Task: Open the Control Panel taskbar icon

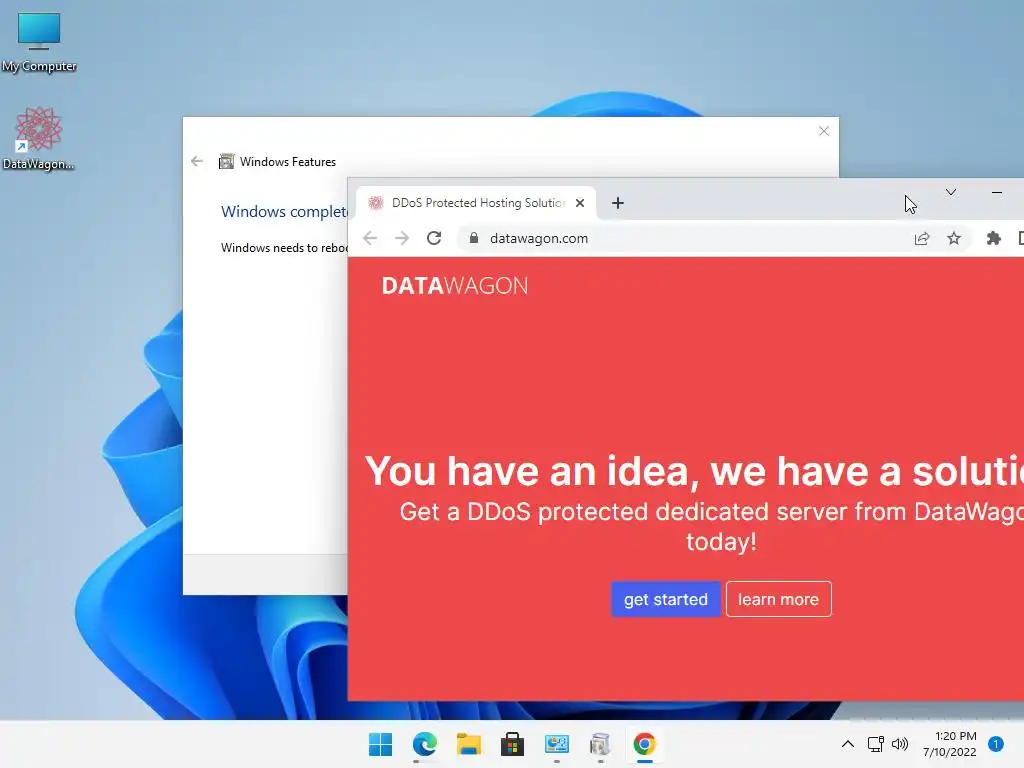Action: click(x=556, y=744)
